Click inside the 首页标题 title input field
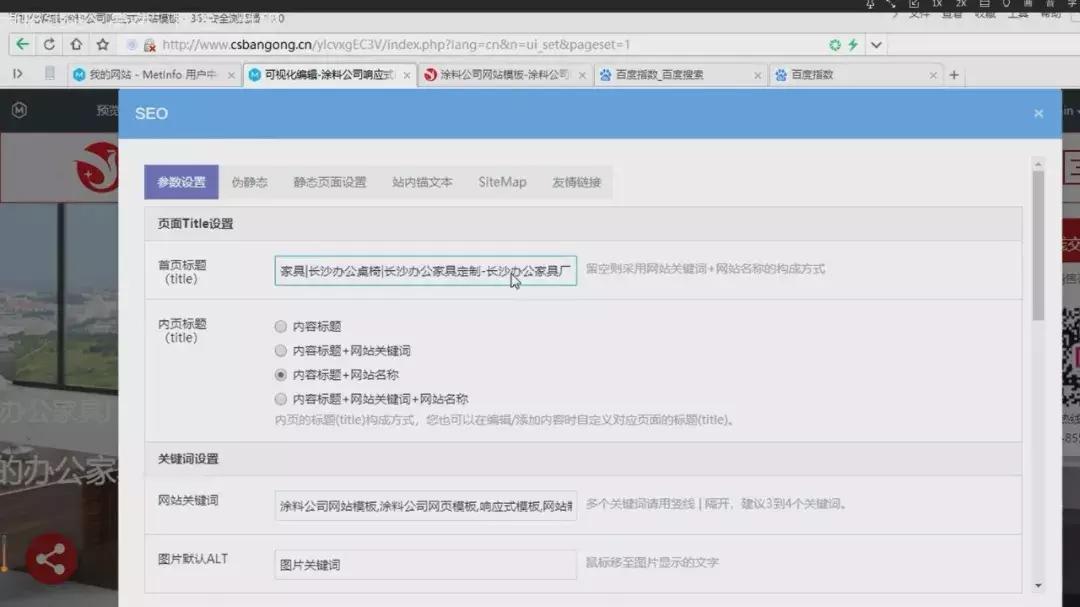Image resolution: width=1080 pixels, height=607 pixels. click(x=425, y=272)
